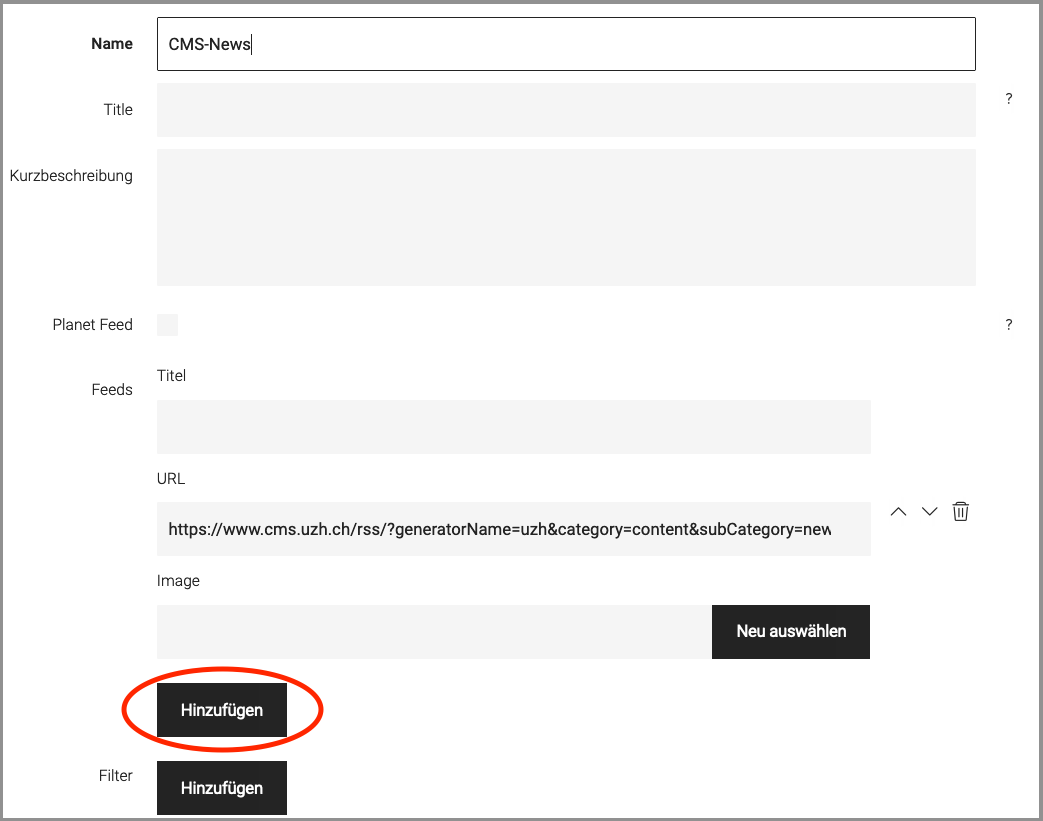The width and height of the screenshot is (1043, 821).
Task: Delete the feed using the trash icon
Action: click(x=960, y=512)
